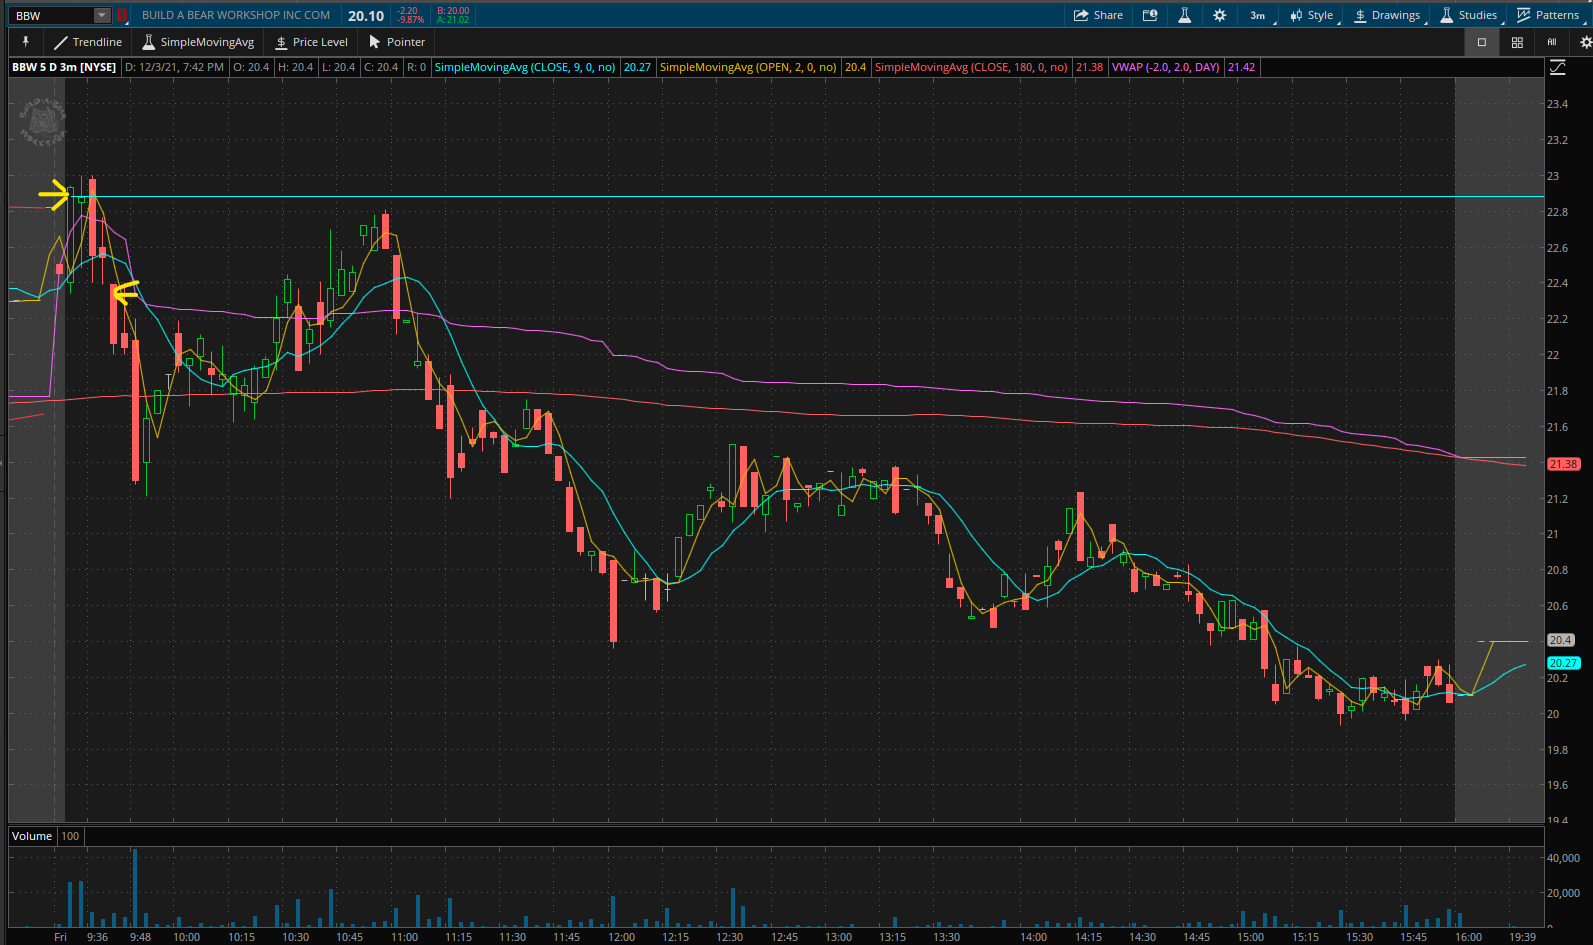Screen dimensions: 1593x945
Task: Toggle the pin icon on the drawing toolbar
Action: tap(26, 42)
